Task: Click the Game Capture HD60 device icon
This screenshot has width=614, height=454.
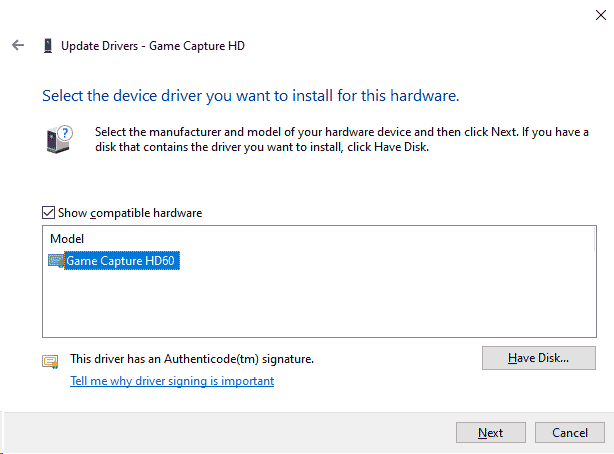Action: click(56, 260)
